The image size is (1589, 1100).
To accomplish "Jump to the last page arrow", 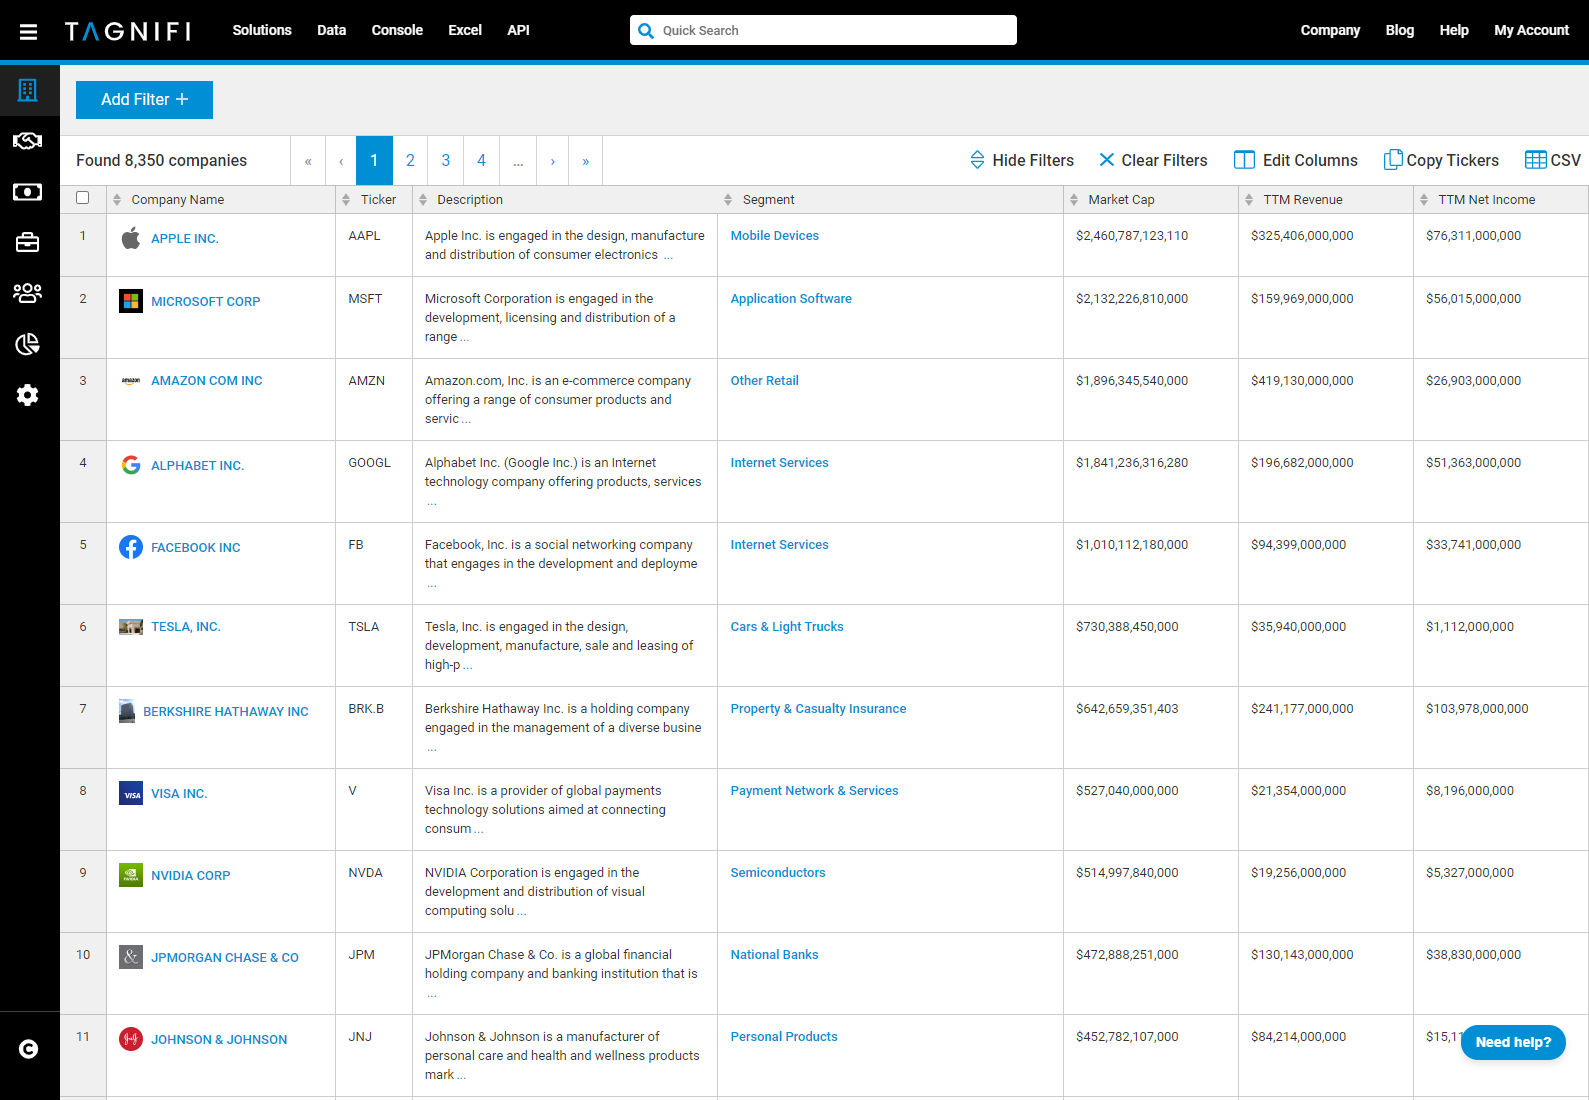I will (586, 160).
